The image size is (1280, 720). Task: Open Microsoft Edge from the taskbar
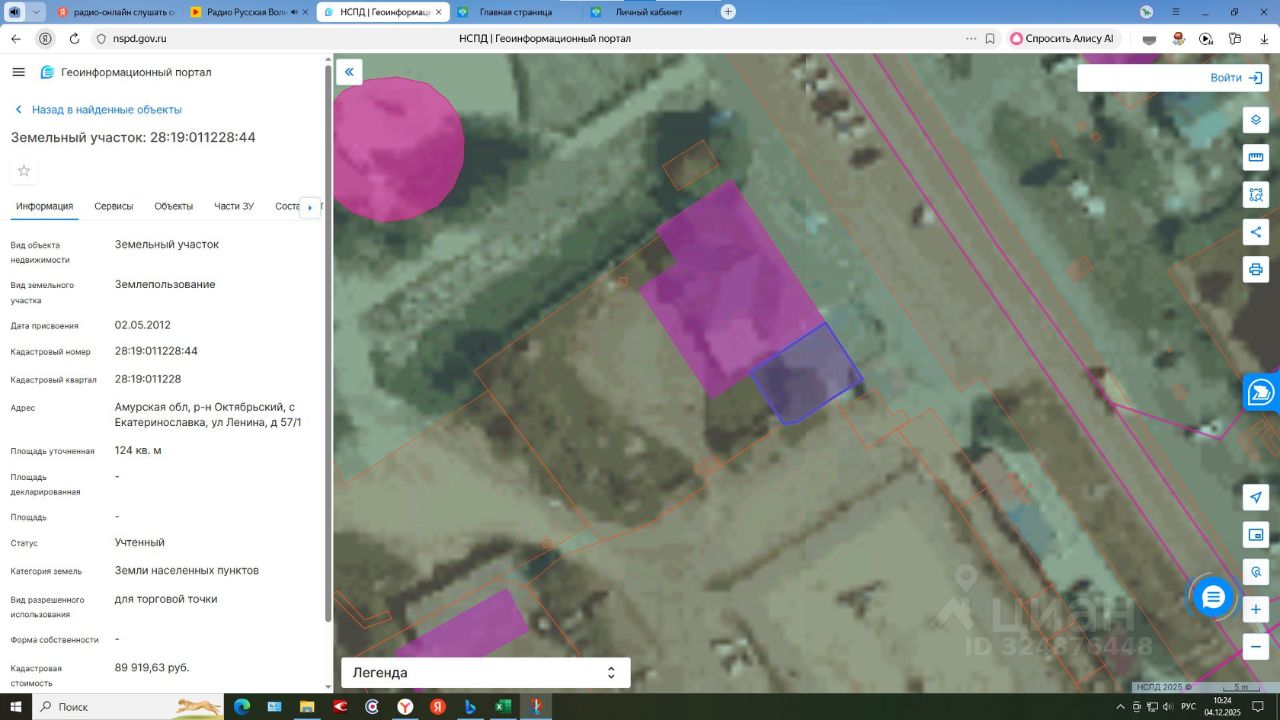tap(241, 707)
